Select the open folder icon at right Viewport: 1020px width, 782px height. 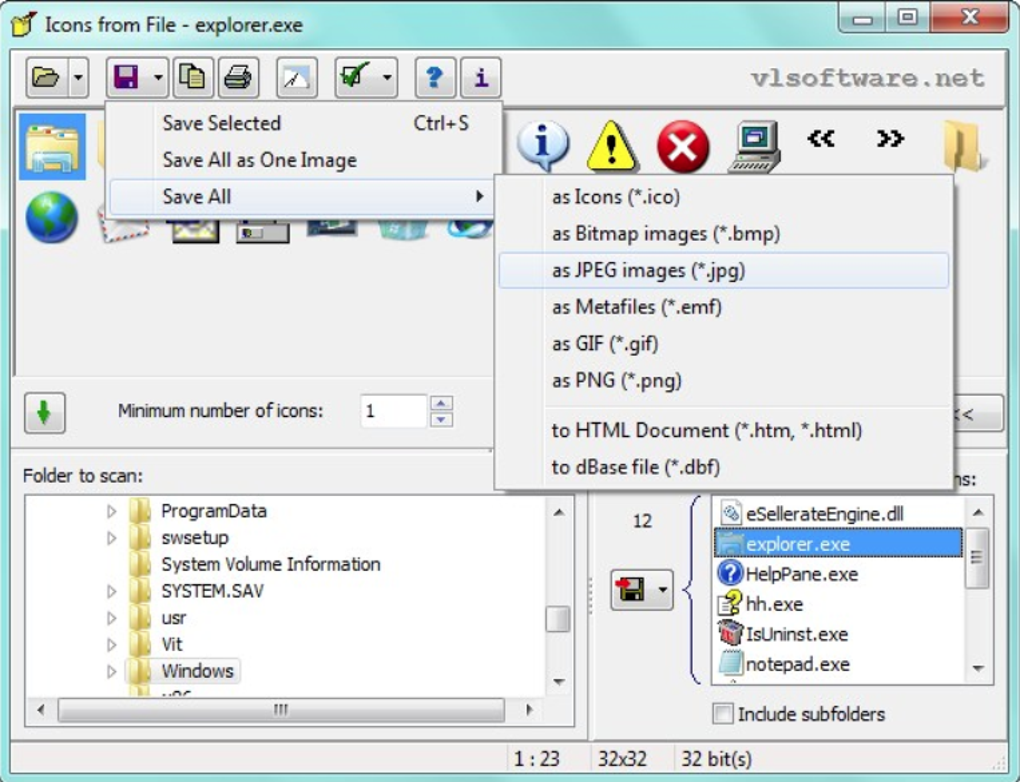click(964, 146)
